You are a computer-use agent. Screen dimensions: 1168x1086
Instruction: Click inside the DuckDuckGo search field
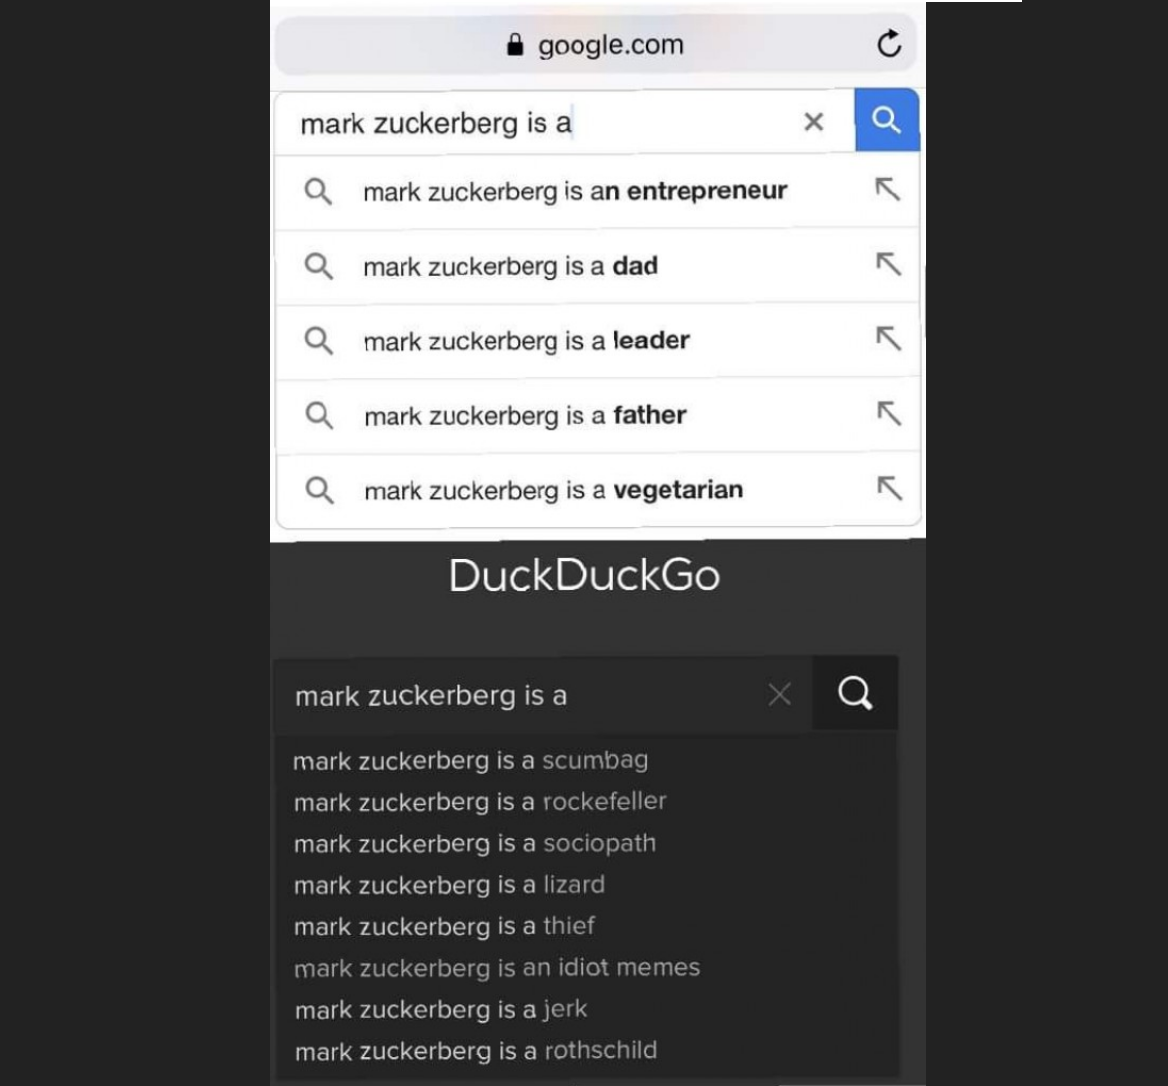point(521,696)
